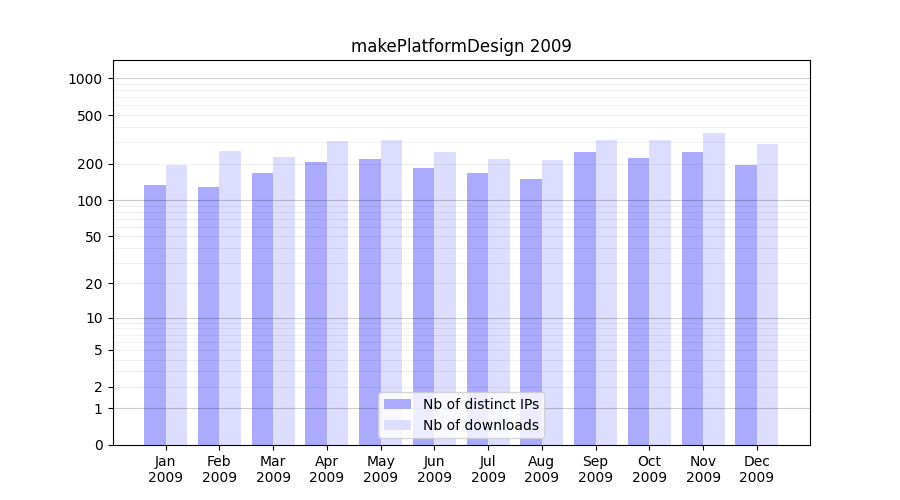Pick the Apr 2009 downloads bar

click(338, 293)
